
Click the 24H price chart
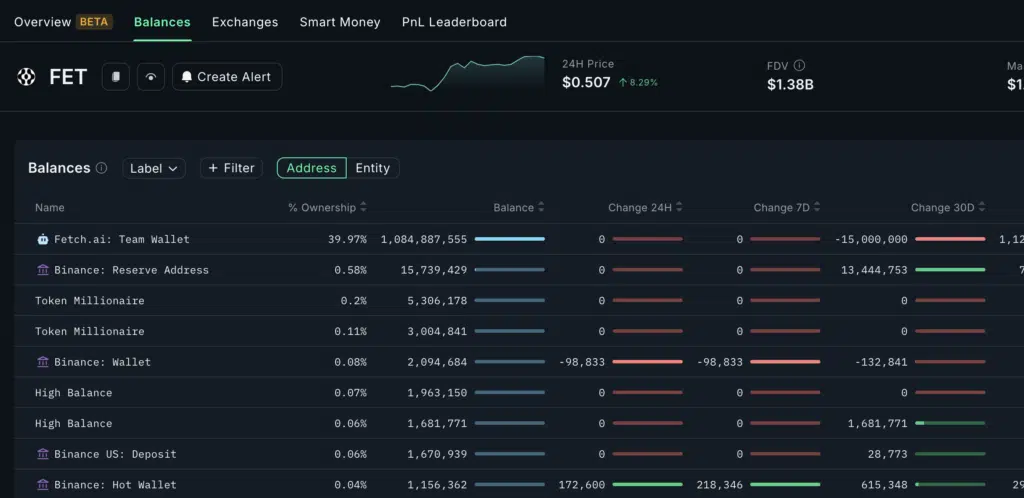pos(467,74)
